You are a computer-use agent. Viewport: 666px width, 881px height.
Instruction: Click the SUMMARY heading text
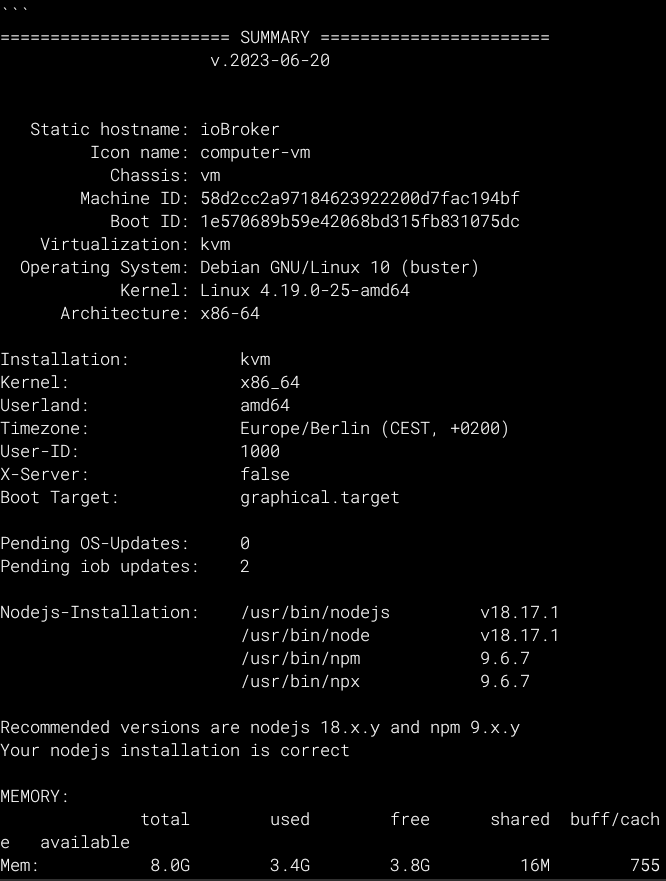(274, 37)
